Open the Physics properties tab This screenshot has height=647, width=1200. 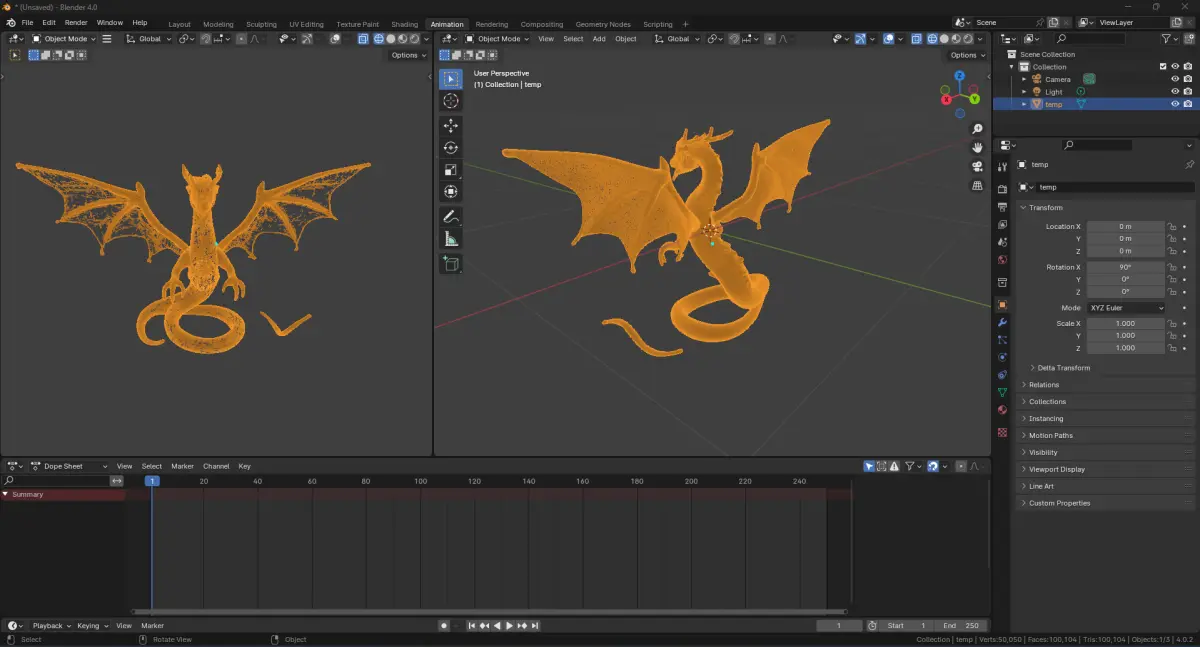click(1002, 357)
